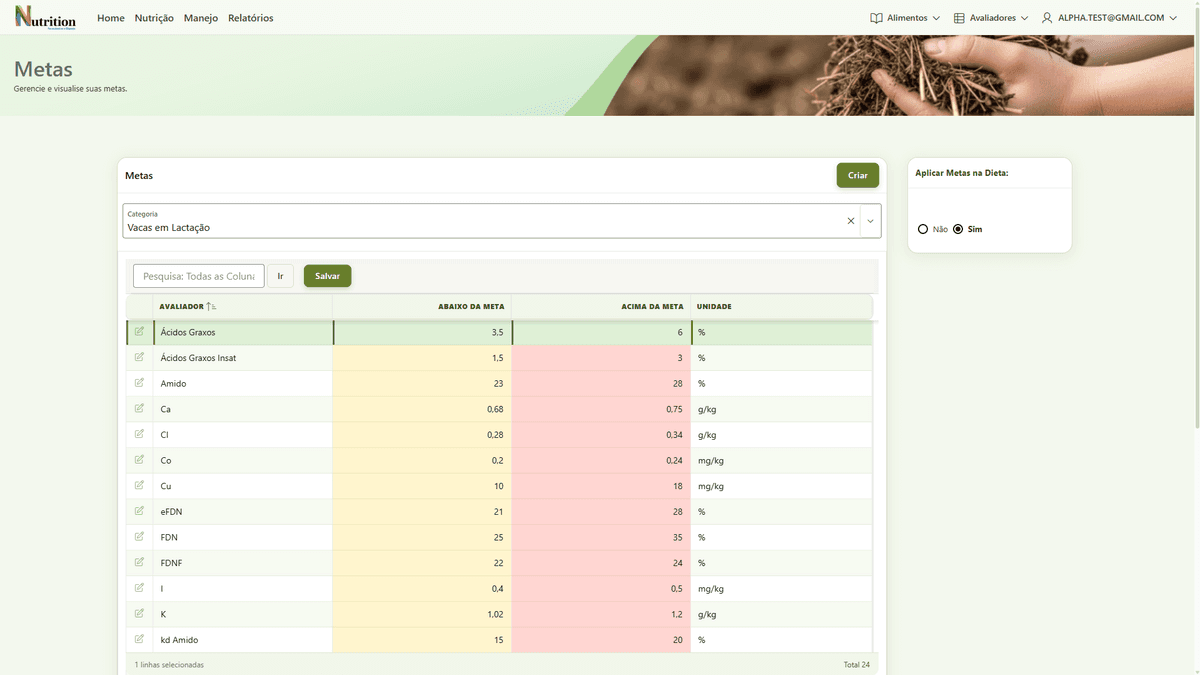This screenshot has height=675, width=1200.
Task: Open the edit icon next to Ca
Action: tap(139, 408)
